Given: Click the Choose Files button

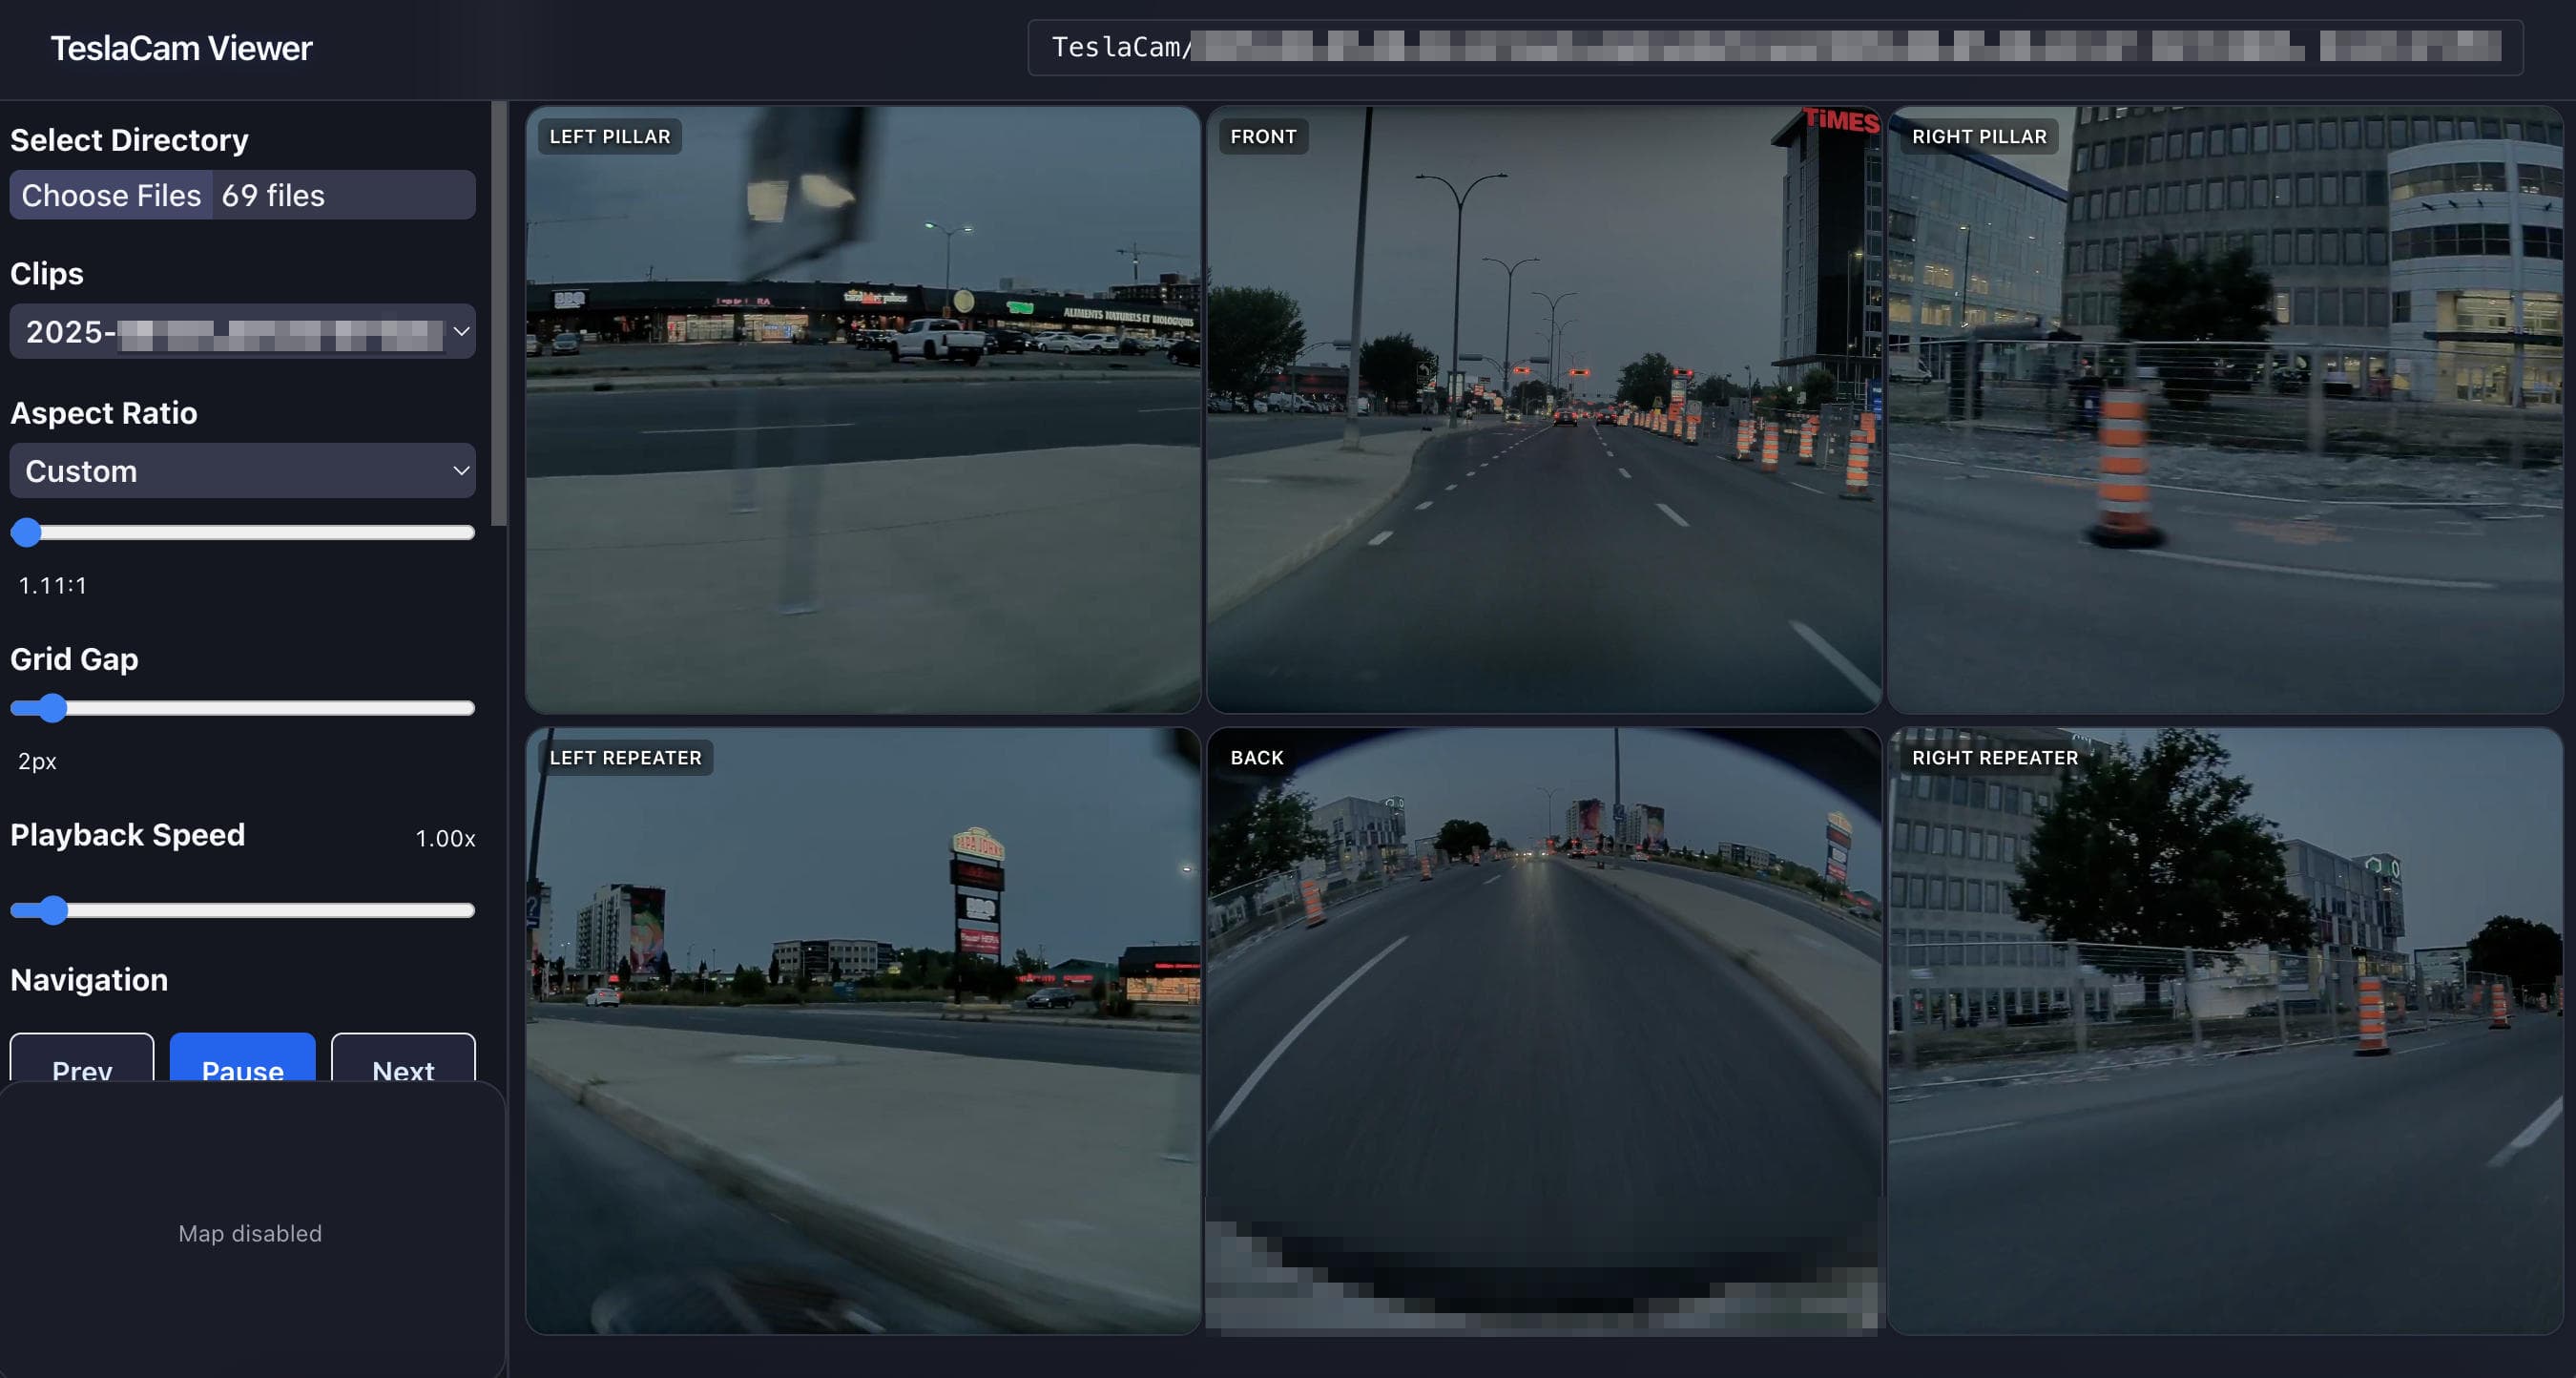Looking at the screenshot, I should pyautogui.click(x=110, y=195).
